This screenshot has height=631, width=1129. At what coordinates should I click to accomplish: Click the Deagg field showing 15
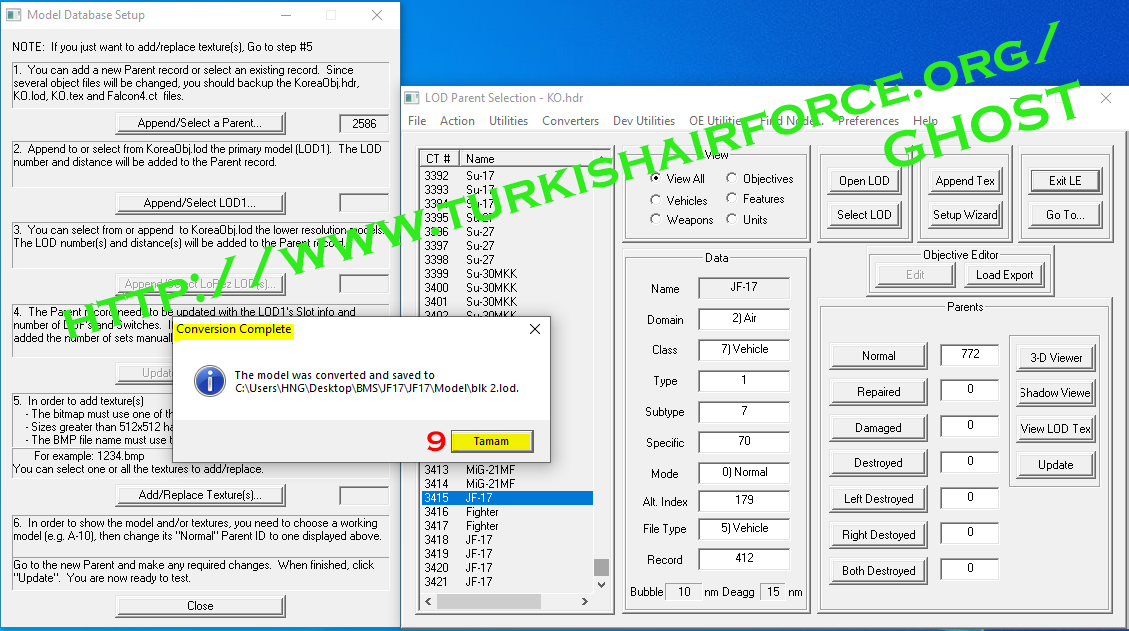[773, 592]
